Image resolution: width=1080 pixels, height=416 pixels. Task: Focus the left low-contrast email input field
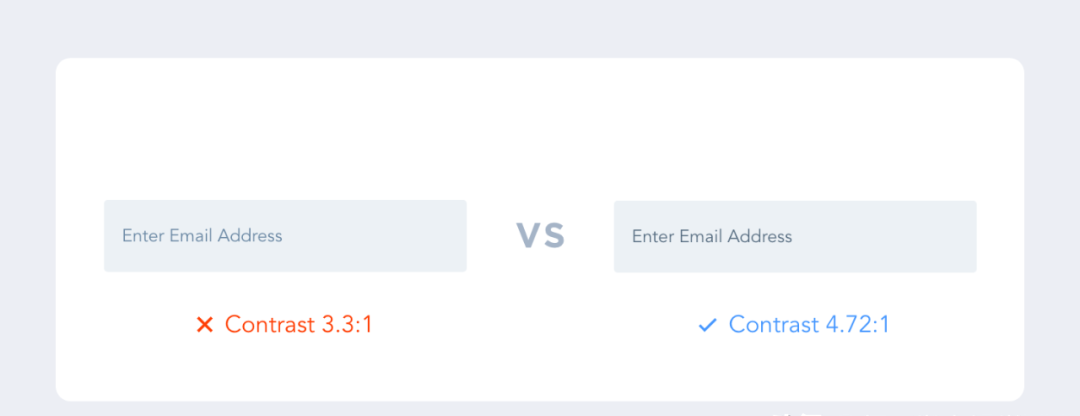(285, 236)
